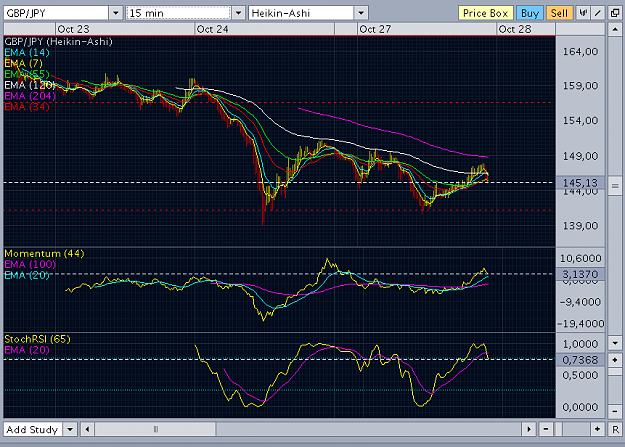Image resolution: width=625 pixels, height=447 pixels.
Task: Click the 139,00 price axis label
Action: click(x=580, y=226)
